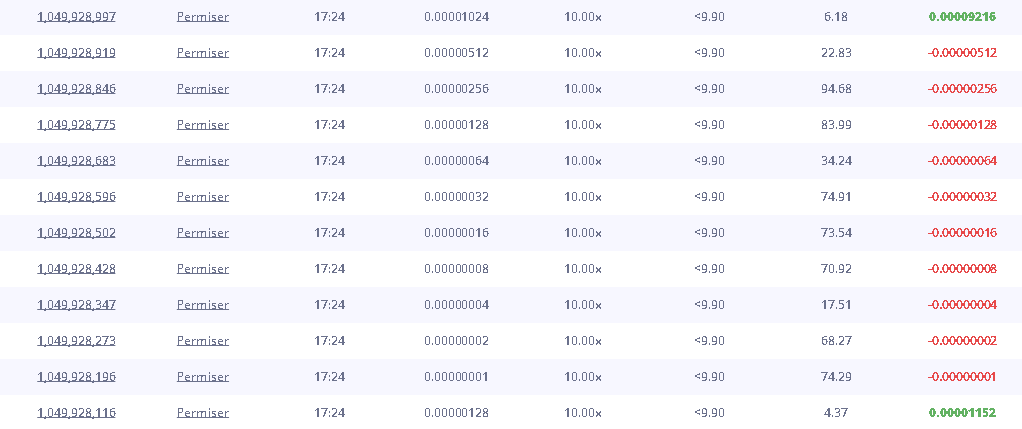
Task: View bet 1,049,928,775
Action: tap(76, 125)
